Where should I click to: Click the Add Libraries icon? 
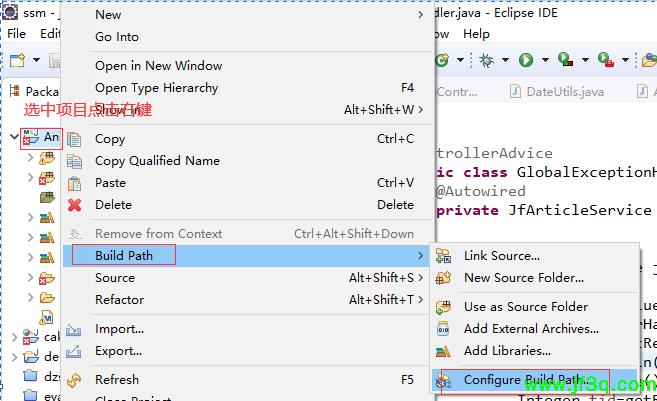(444, 351)
